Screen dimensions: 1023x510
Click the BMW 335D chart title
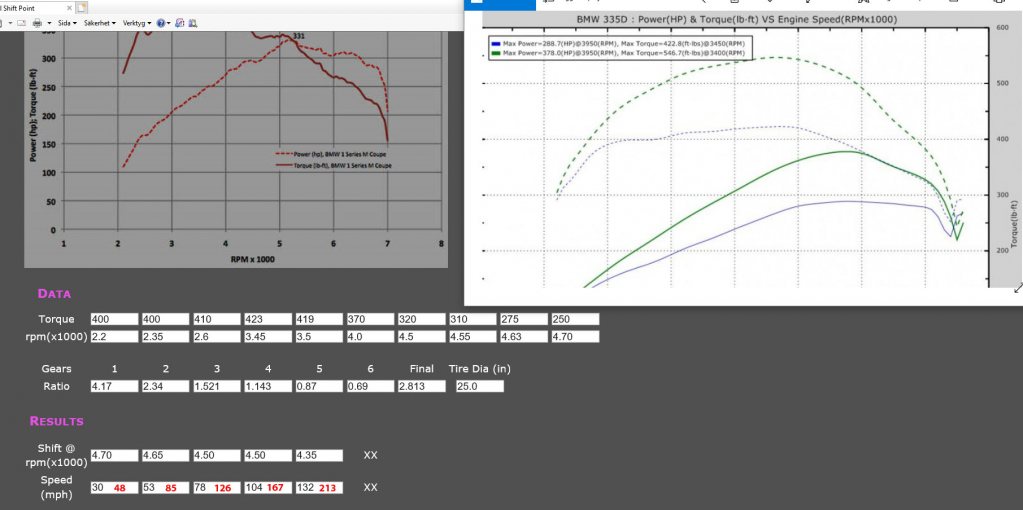point(737,20)
